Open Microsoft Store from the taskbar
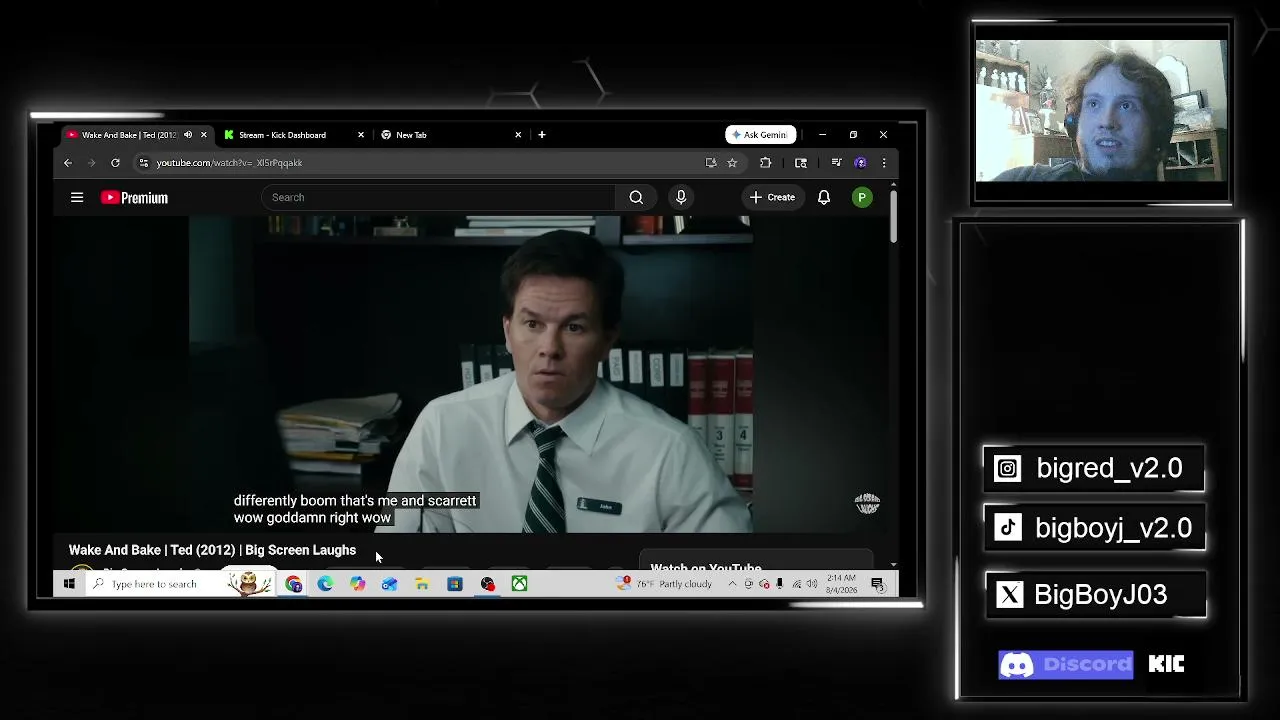The width and height of the screenshot is (1280, 720). (455, 584)
